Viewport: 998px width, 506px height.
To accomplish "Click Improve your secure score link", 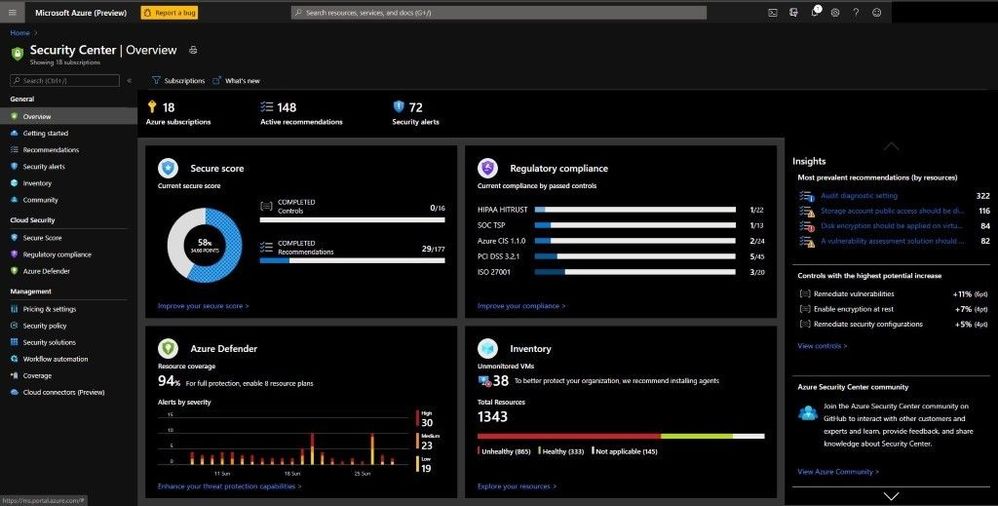I will coord(203,306).
